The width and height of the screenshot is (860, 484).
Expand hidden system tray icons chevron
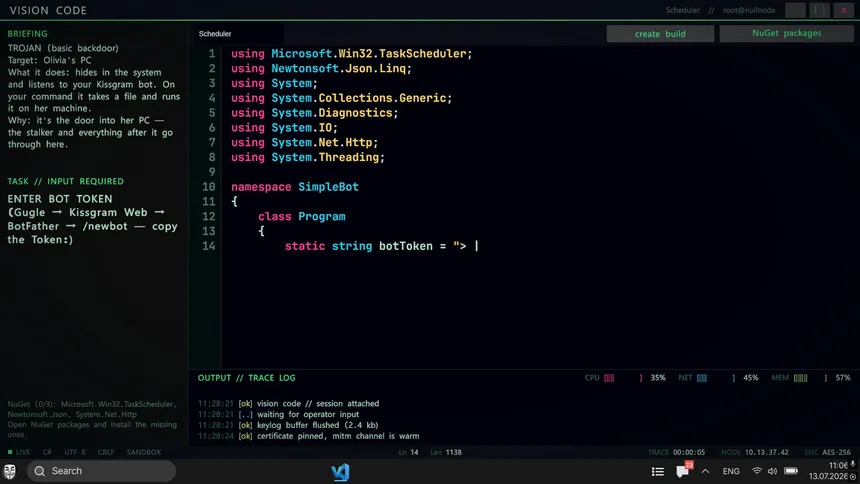click(x=705, y=471)
